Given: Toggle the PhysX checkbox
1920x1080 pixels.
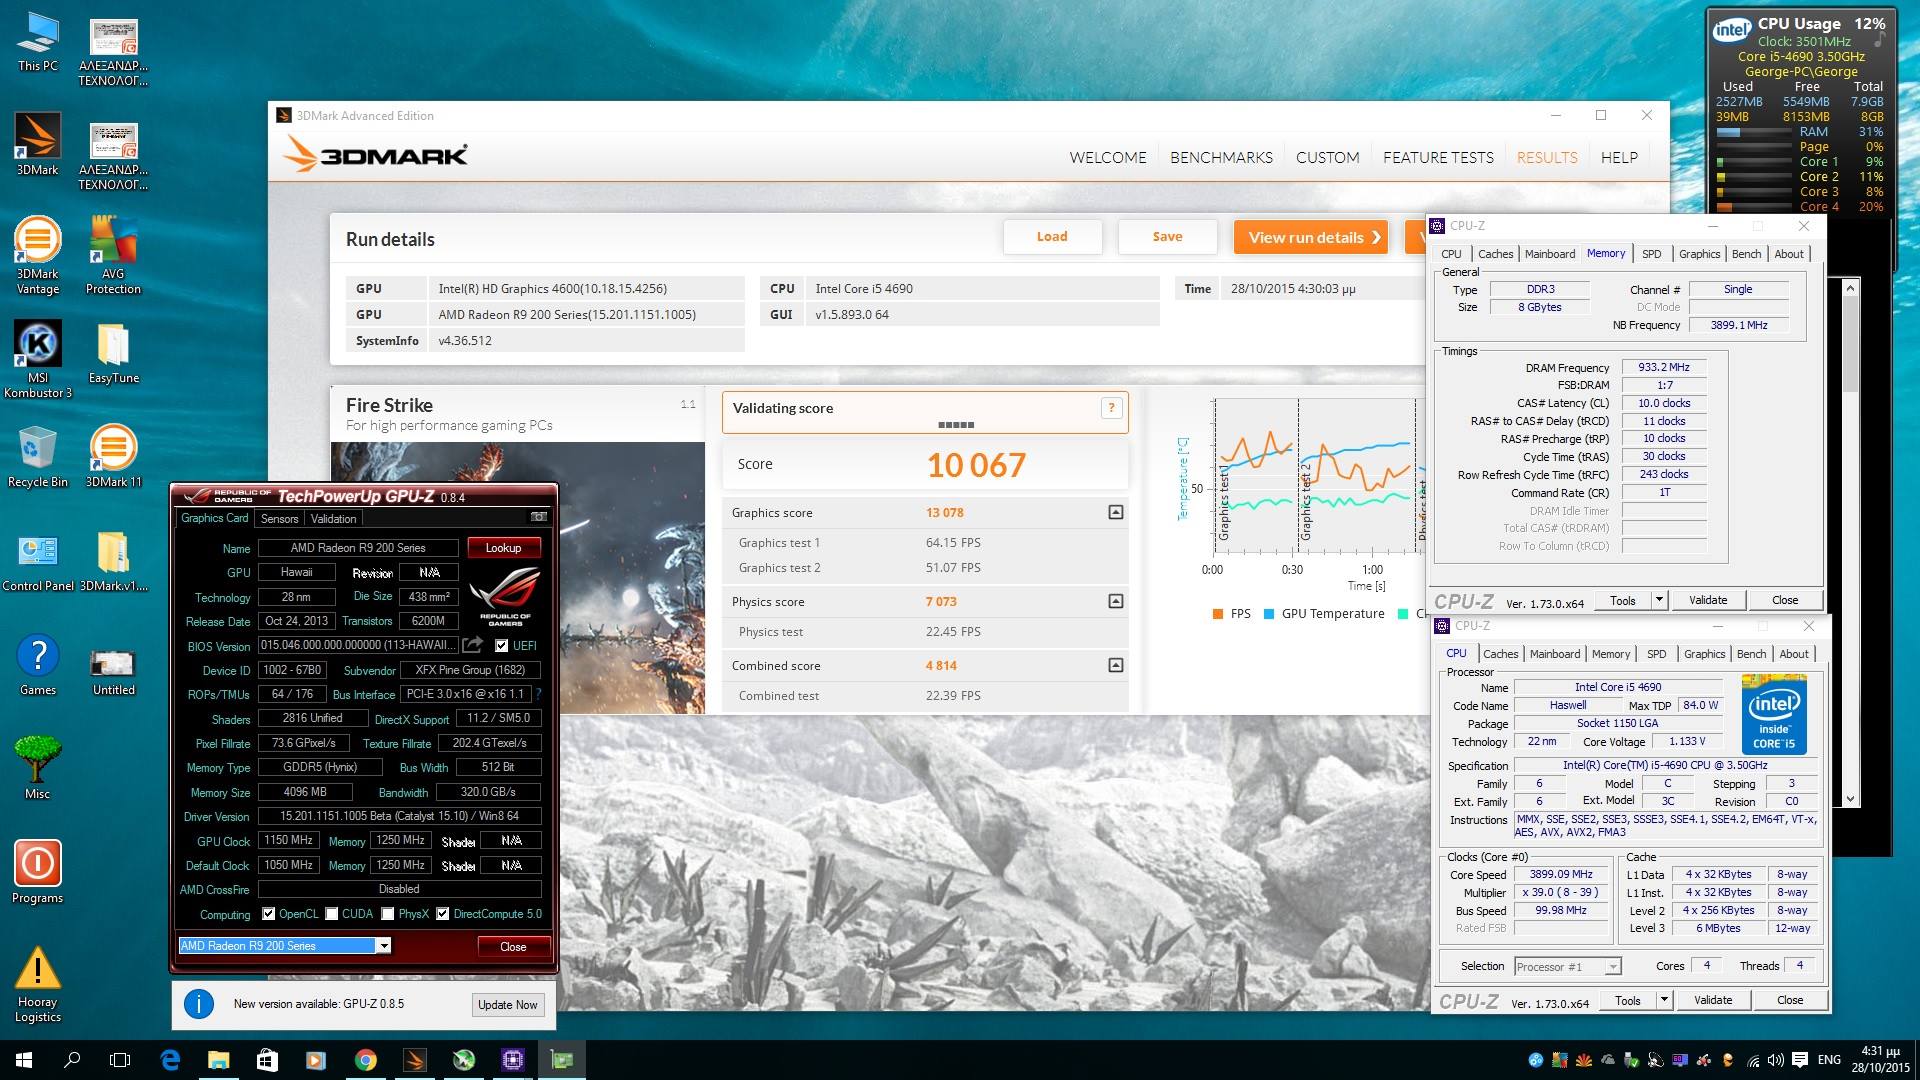Looking at the screenshot, I should click(x=387, y=914).
